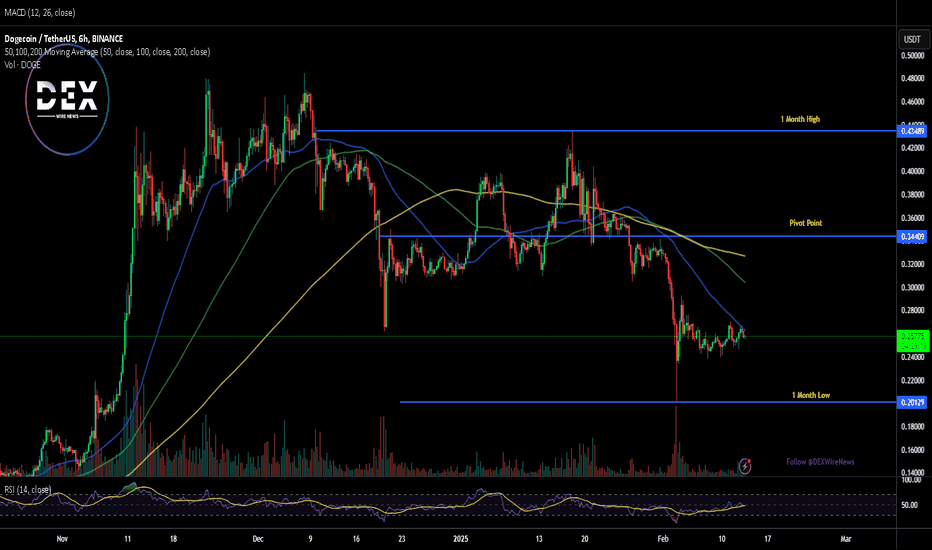Click the Mar date on time axis
Screen dimensions: 932x550
tap(845, 539)
